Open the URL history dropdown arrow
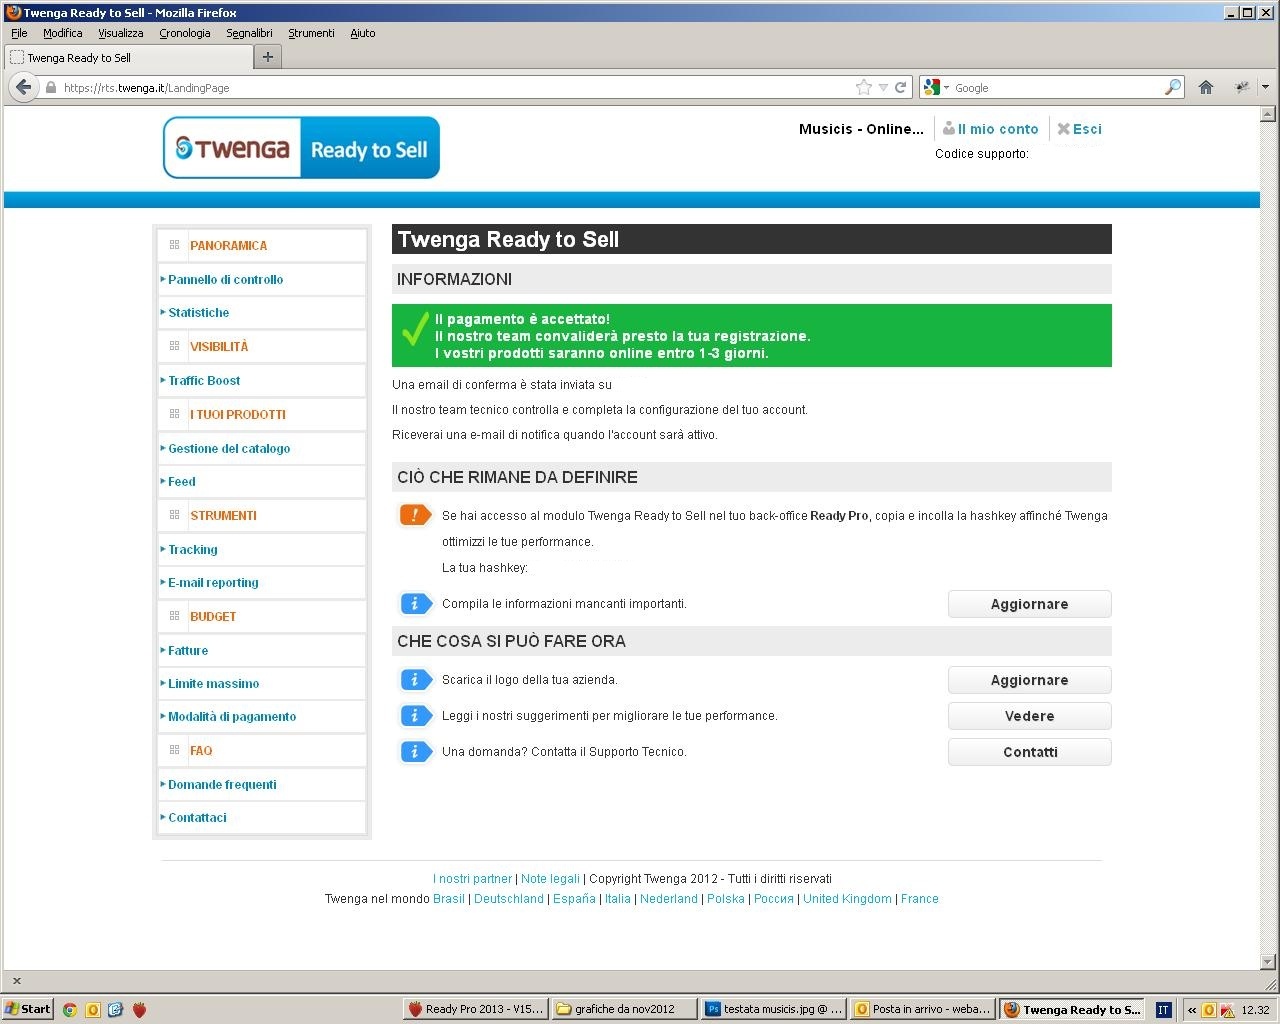Screen dimensions: 1280x1024 [x=883, y=87]
